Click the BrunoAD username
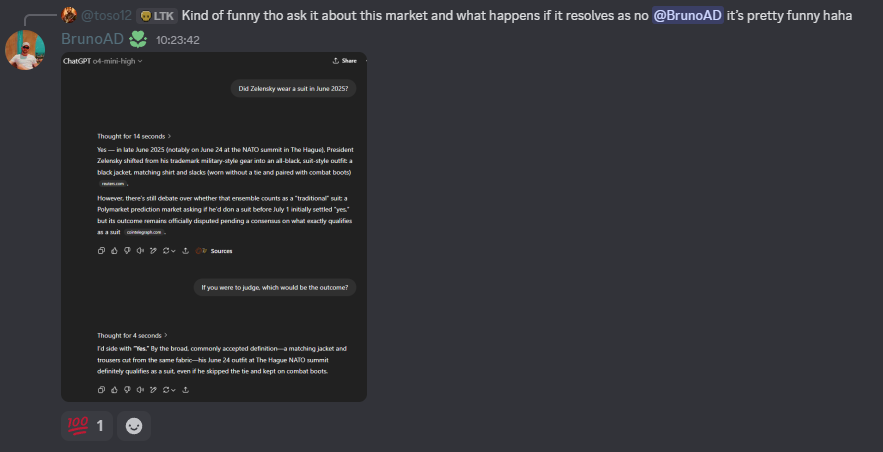This screenshot has width=883, height=452. point(93,39)
